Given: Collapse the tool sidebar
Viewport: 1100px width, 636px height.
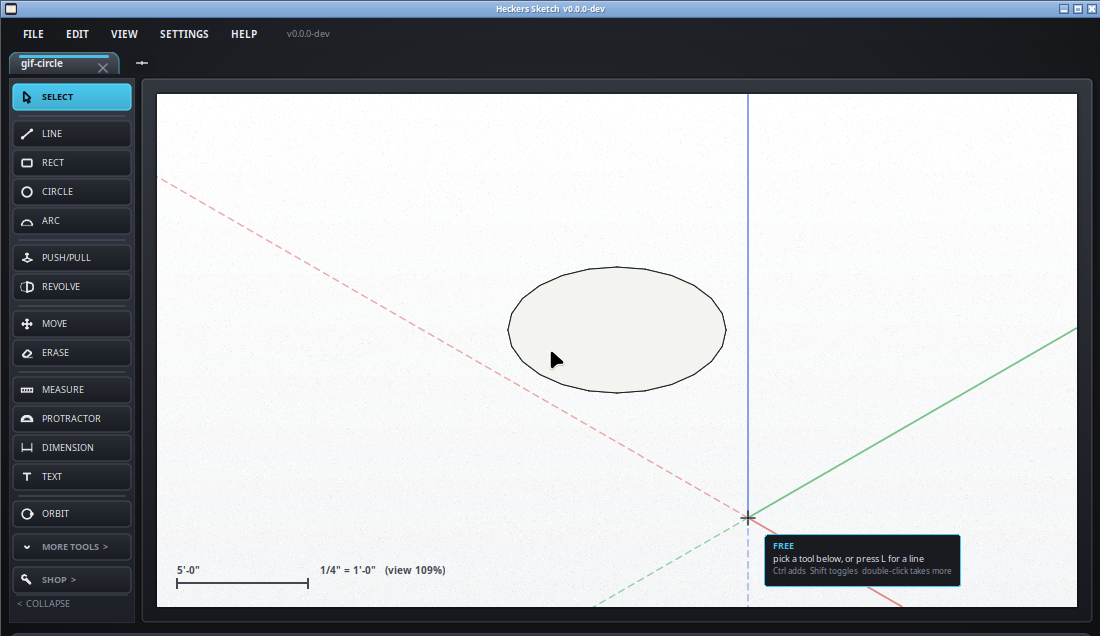Looking at the screenshot, I should 43,603.
